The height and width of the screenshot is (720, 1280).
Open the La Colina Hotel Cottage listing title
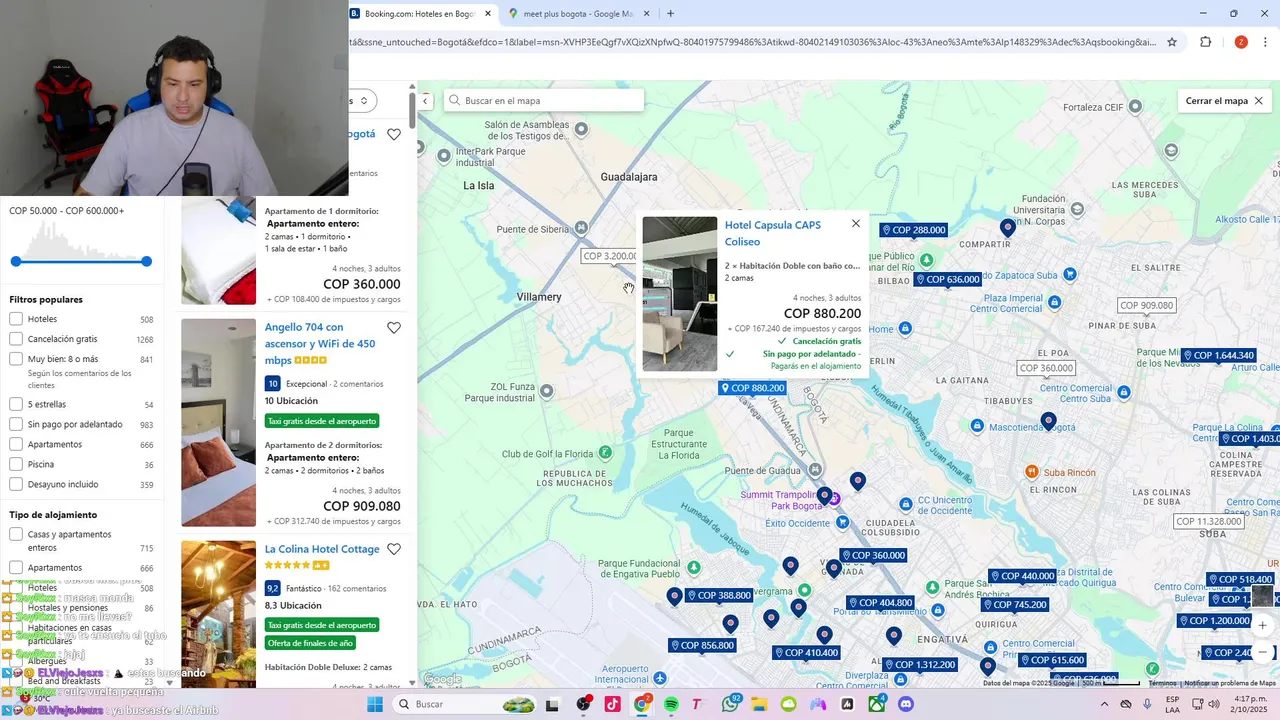tap(322, 549)
